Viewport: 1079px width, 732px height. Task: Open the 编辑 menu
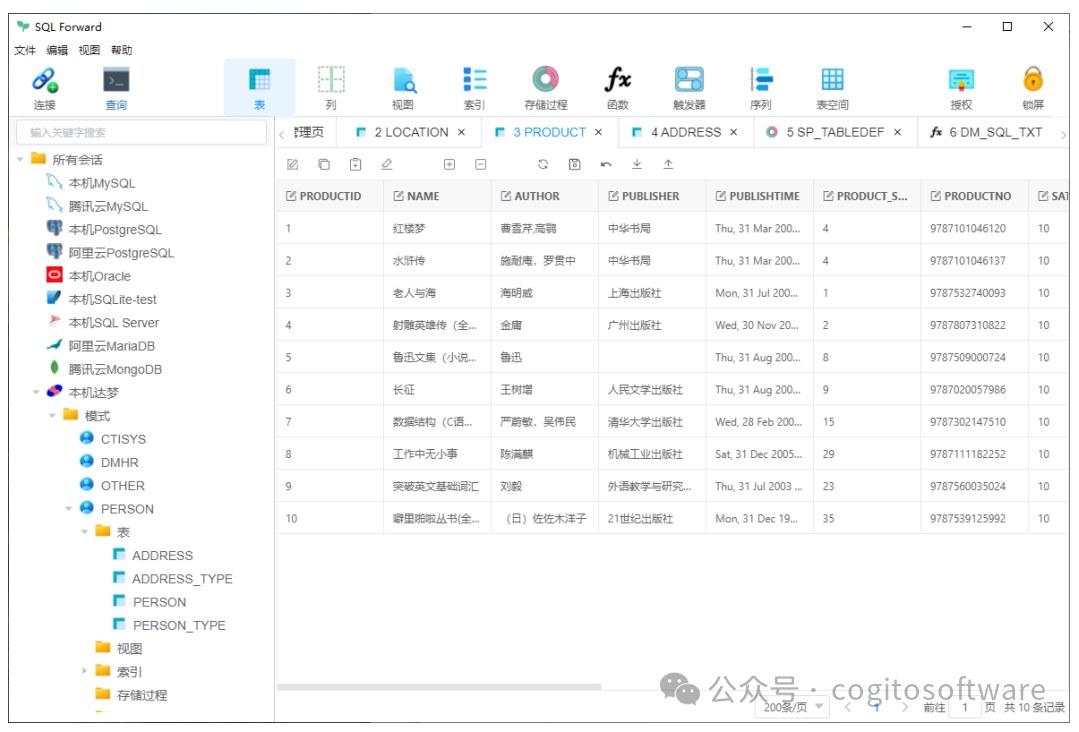[57, 50]
